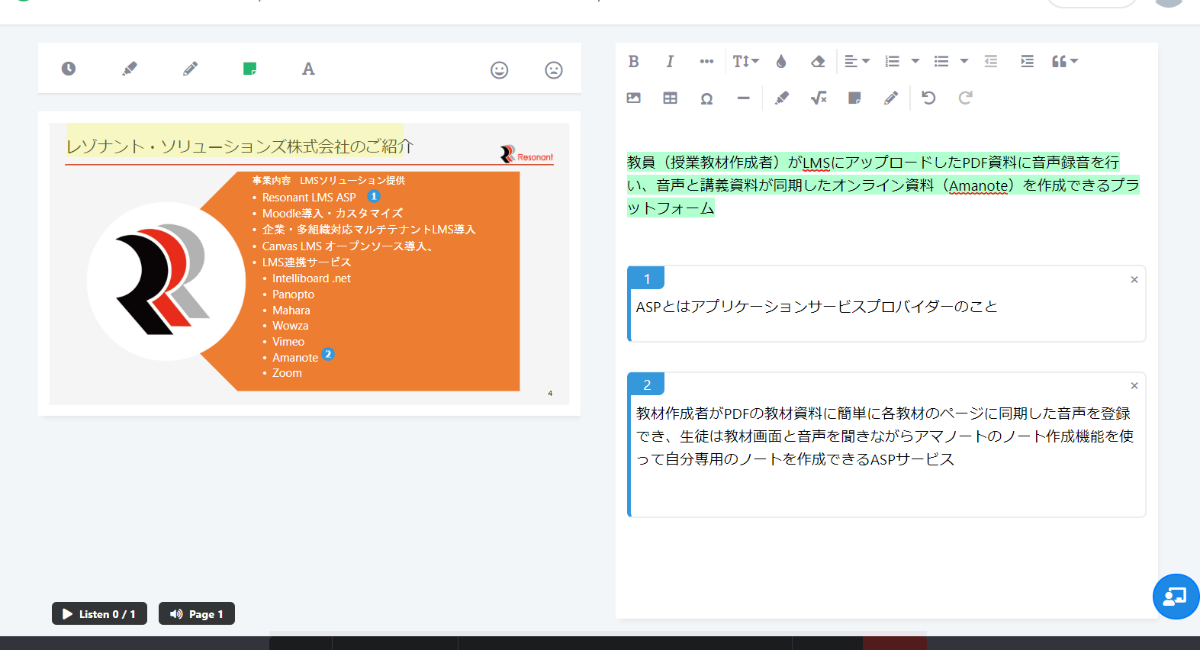Open the text alignment dropdown
1200x650 pixels.
point(856,61)
